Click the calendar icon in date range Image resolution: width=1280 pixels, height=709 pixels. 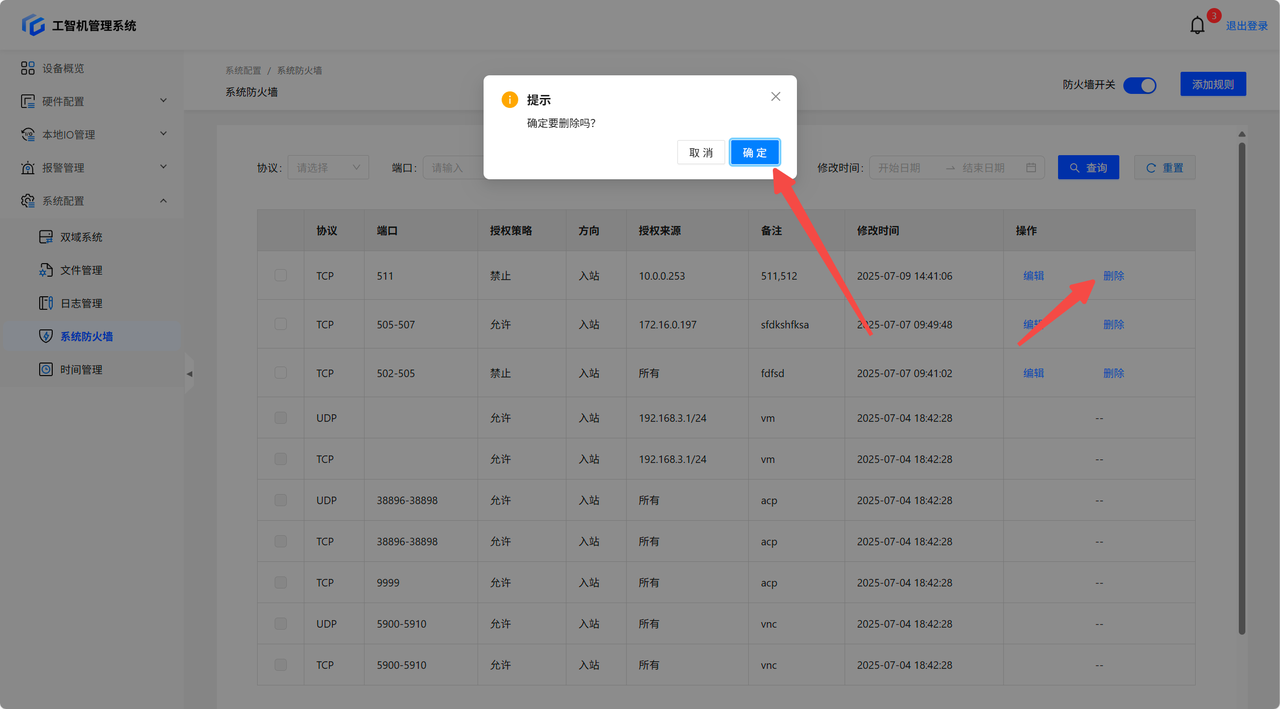pos(1031,168)
